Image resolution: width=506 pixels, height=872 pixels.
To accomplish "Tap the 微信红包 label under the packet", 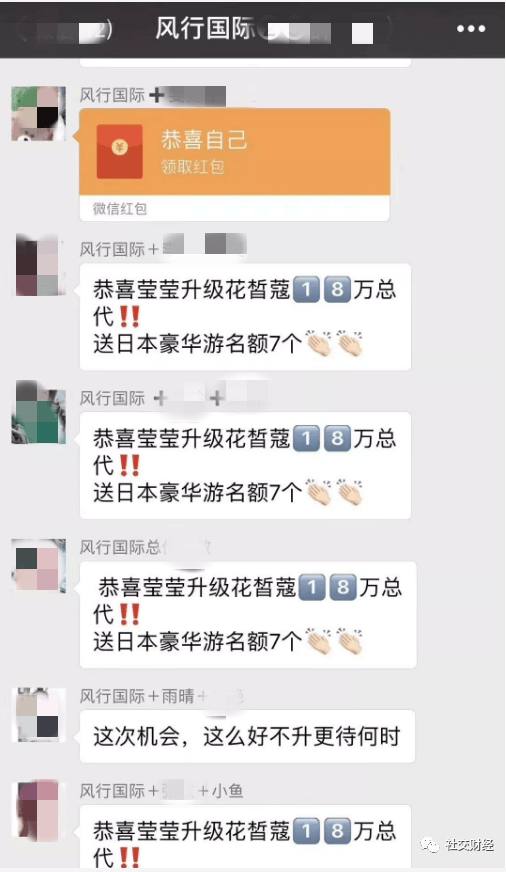I will (x=120, y=209).
